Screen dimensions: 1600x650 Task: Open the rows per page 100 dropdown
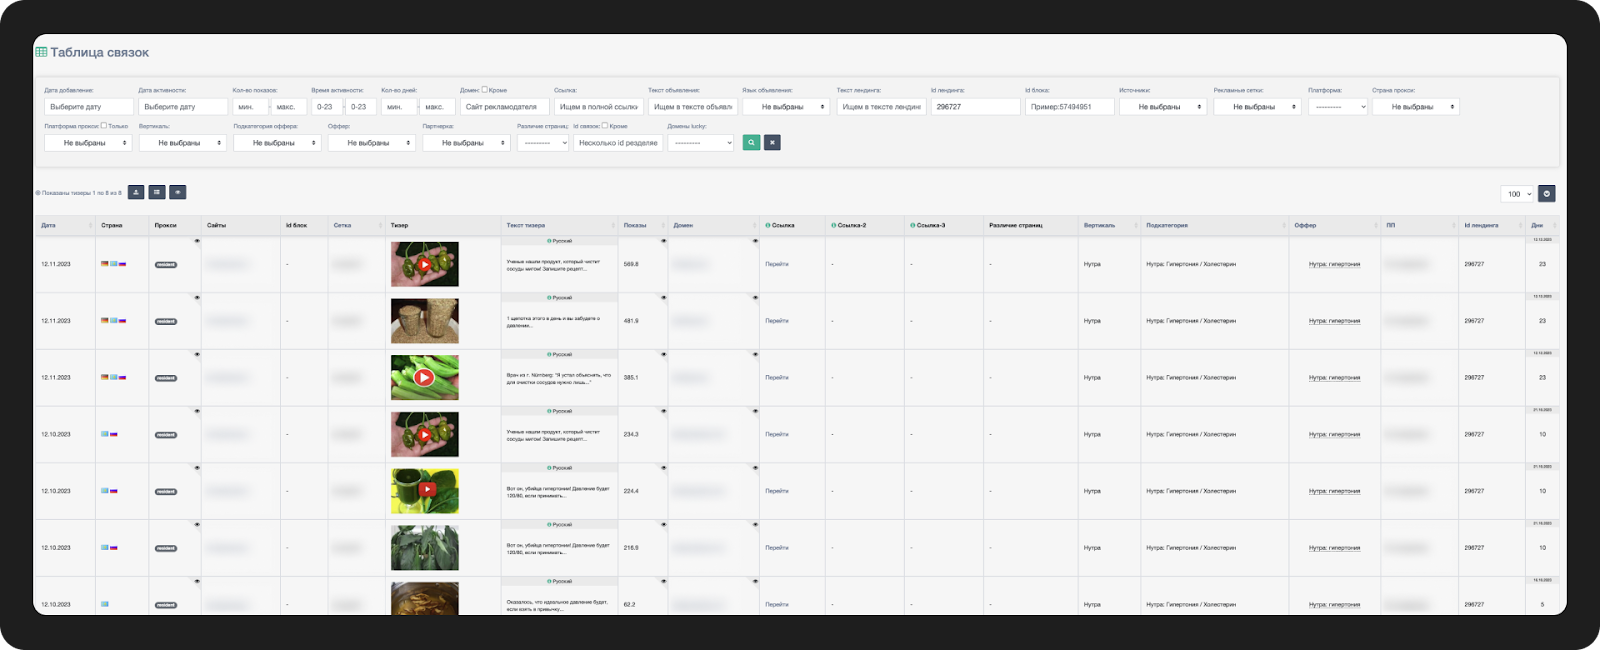[1517, 194]
